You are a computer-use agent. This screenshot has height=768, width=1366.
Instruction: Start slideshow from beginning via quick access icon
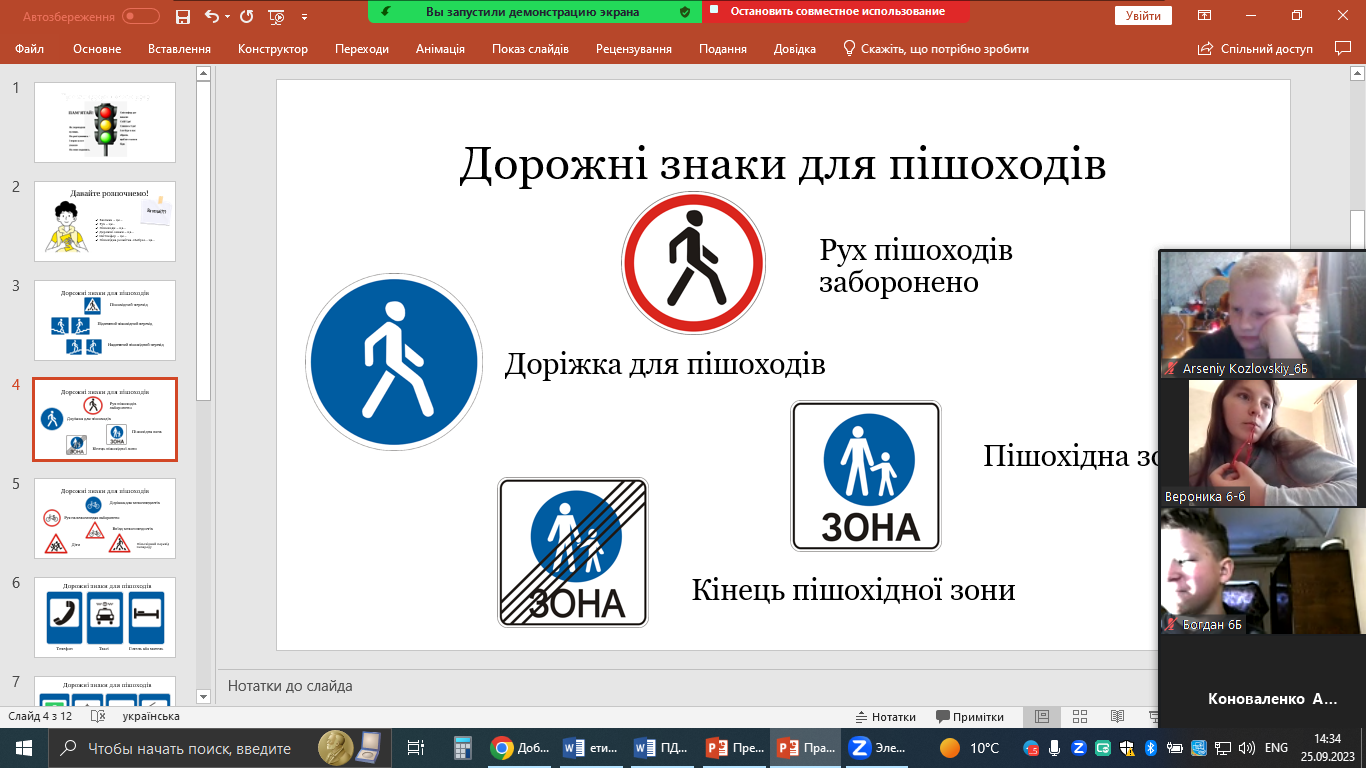pyautogui.click(x=277, y=16)
